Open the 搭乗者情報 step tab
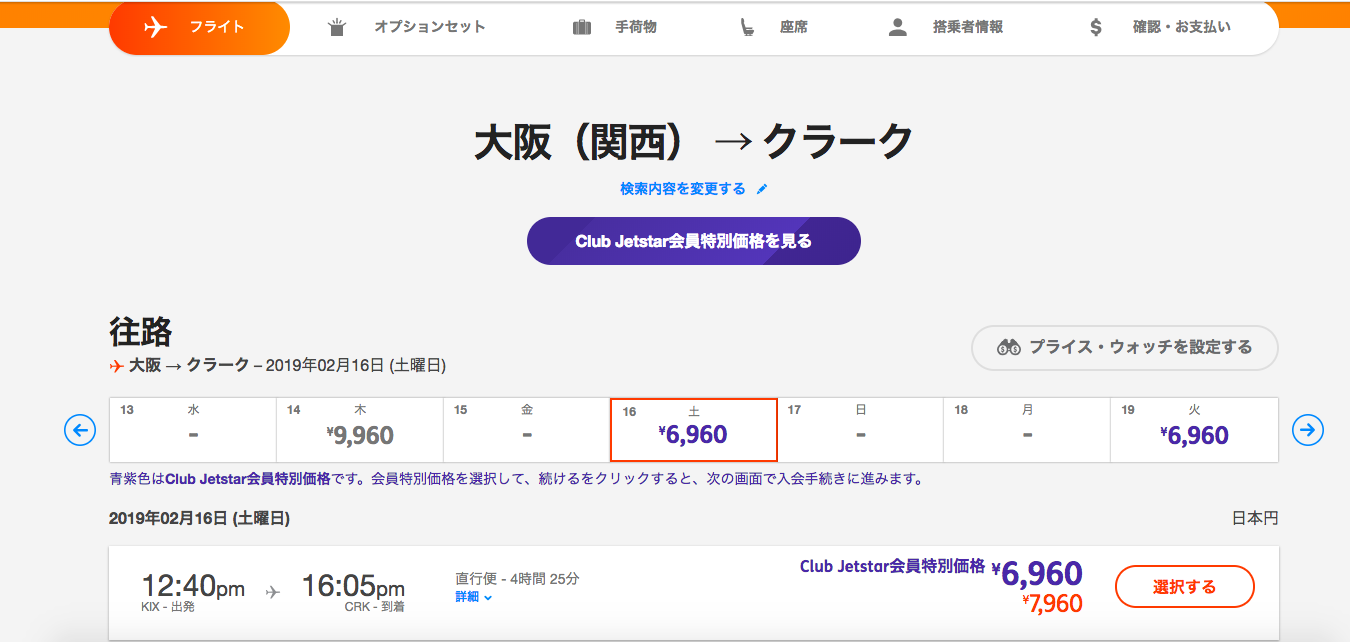 945,27
